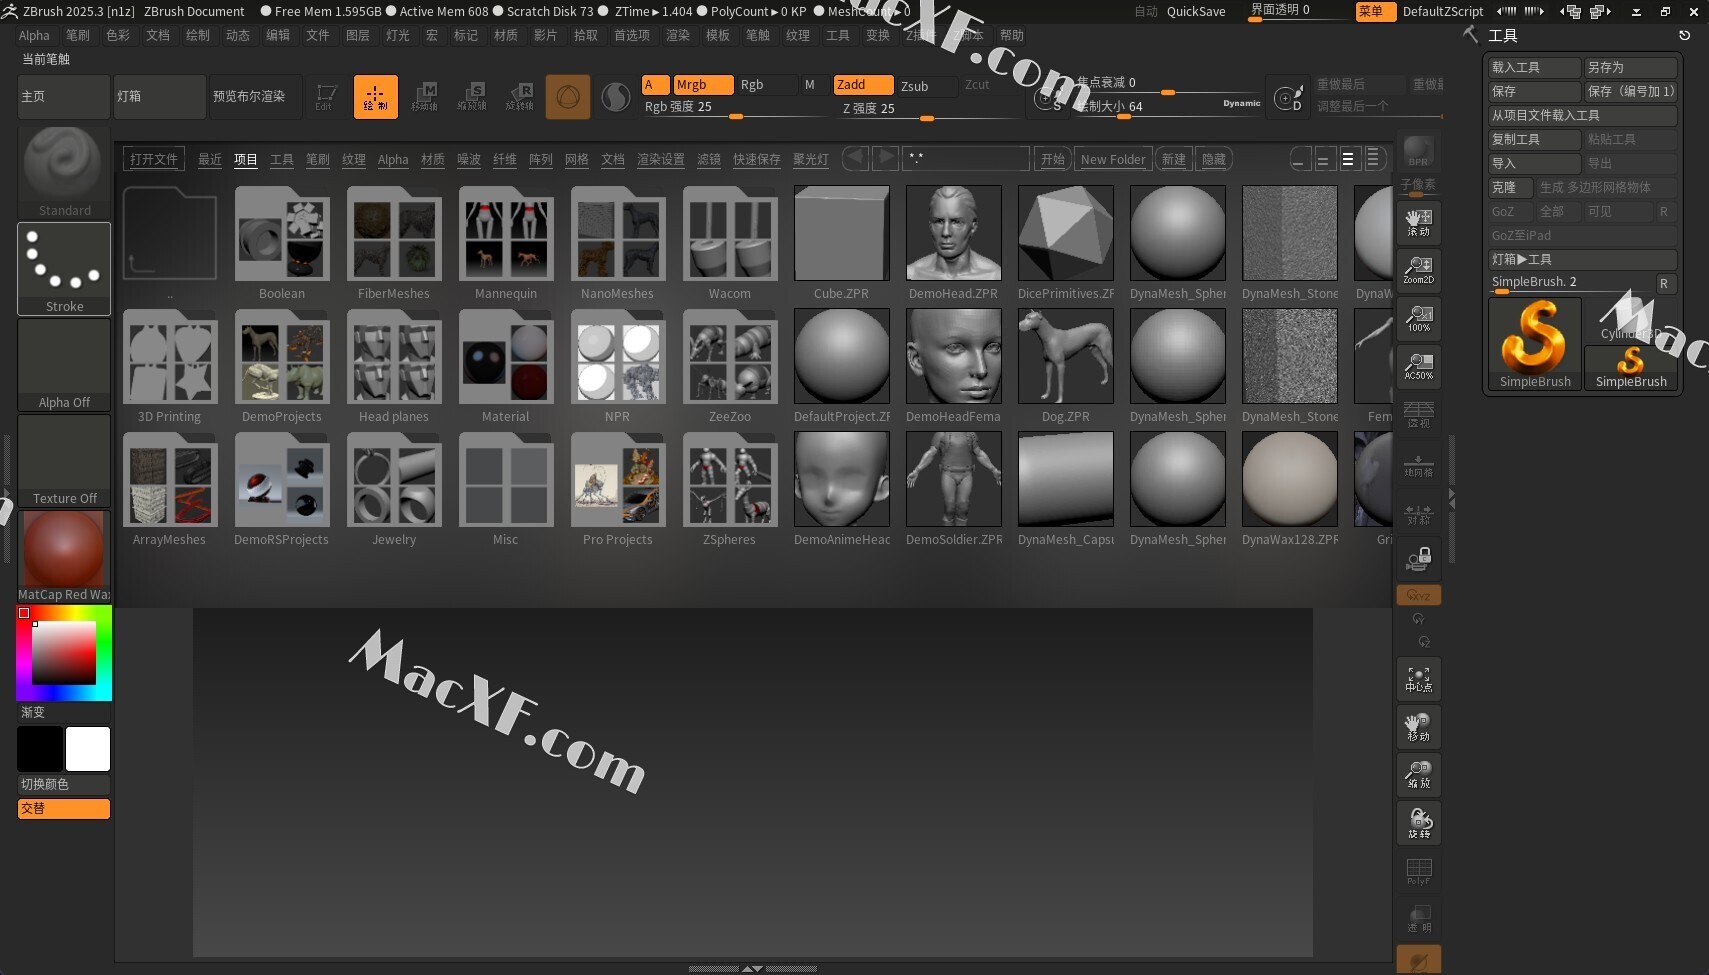Click the LightBox search field
Viewport: 1709px width, 975px height.
point(966,158)
